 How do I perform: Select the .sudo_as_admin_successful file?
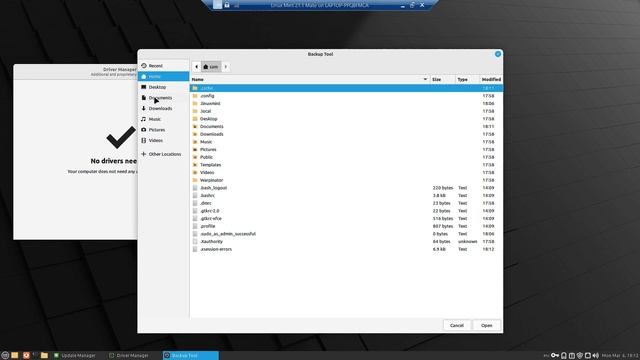pyautogui.click(x=346, y=234)
